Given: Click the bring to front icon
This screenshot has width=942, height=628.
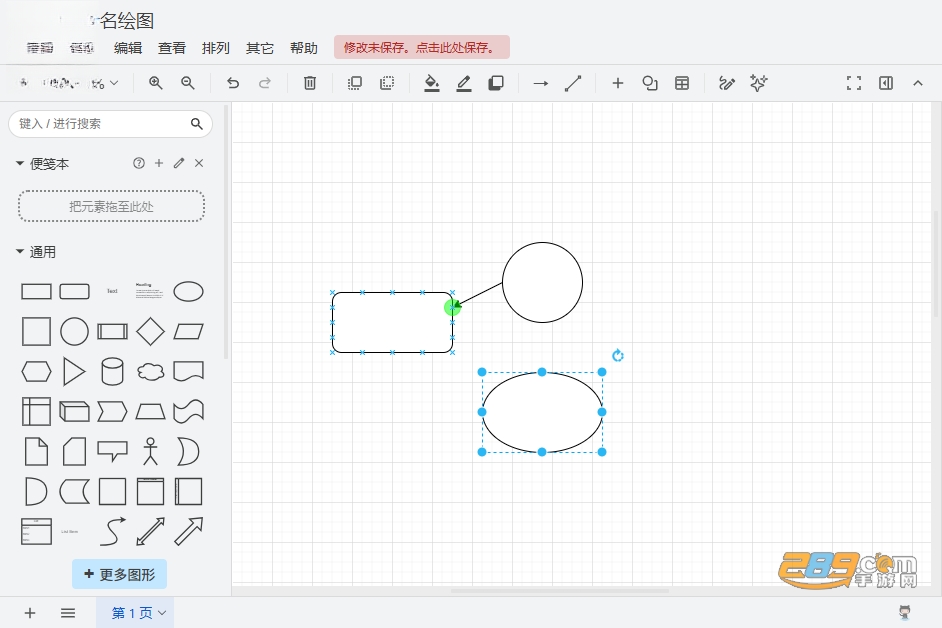Looking at the screenshot, I should point(355,83).
